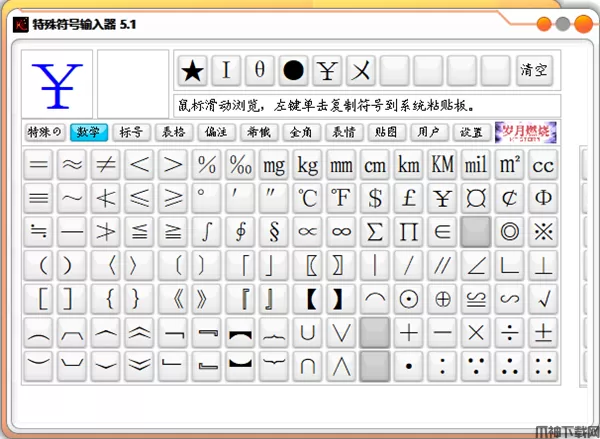Click the section sign § symbol
The width and height of the screenshot is (600, 439).
coord(274,232)
